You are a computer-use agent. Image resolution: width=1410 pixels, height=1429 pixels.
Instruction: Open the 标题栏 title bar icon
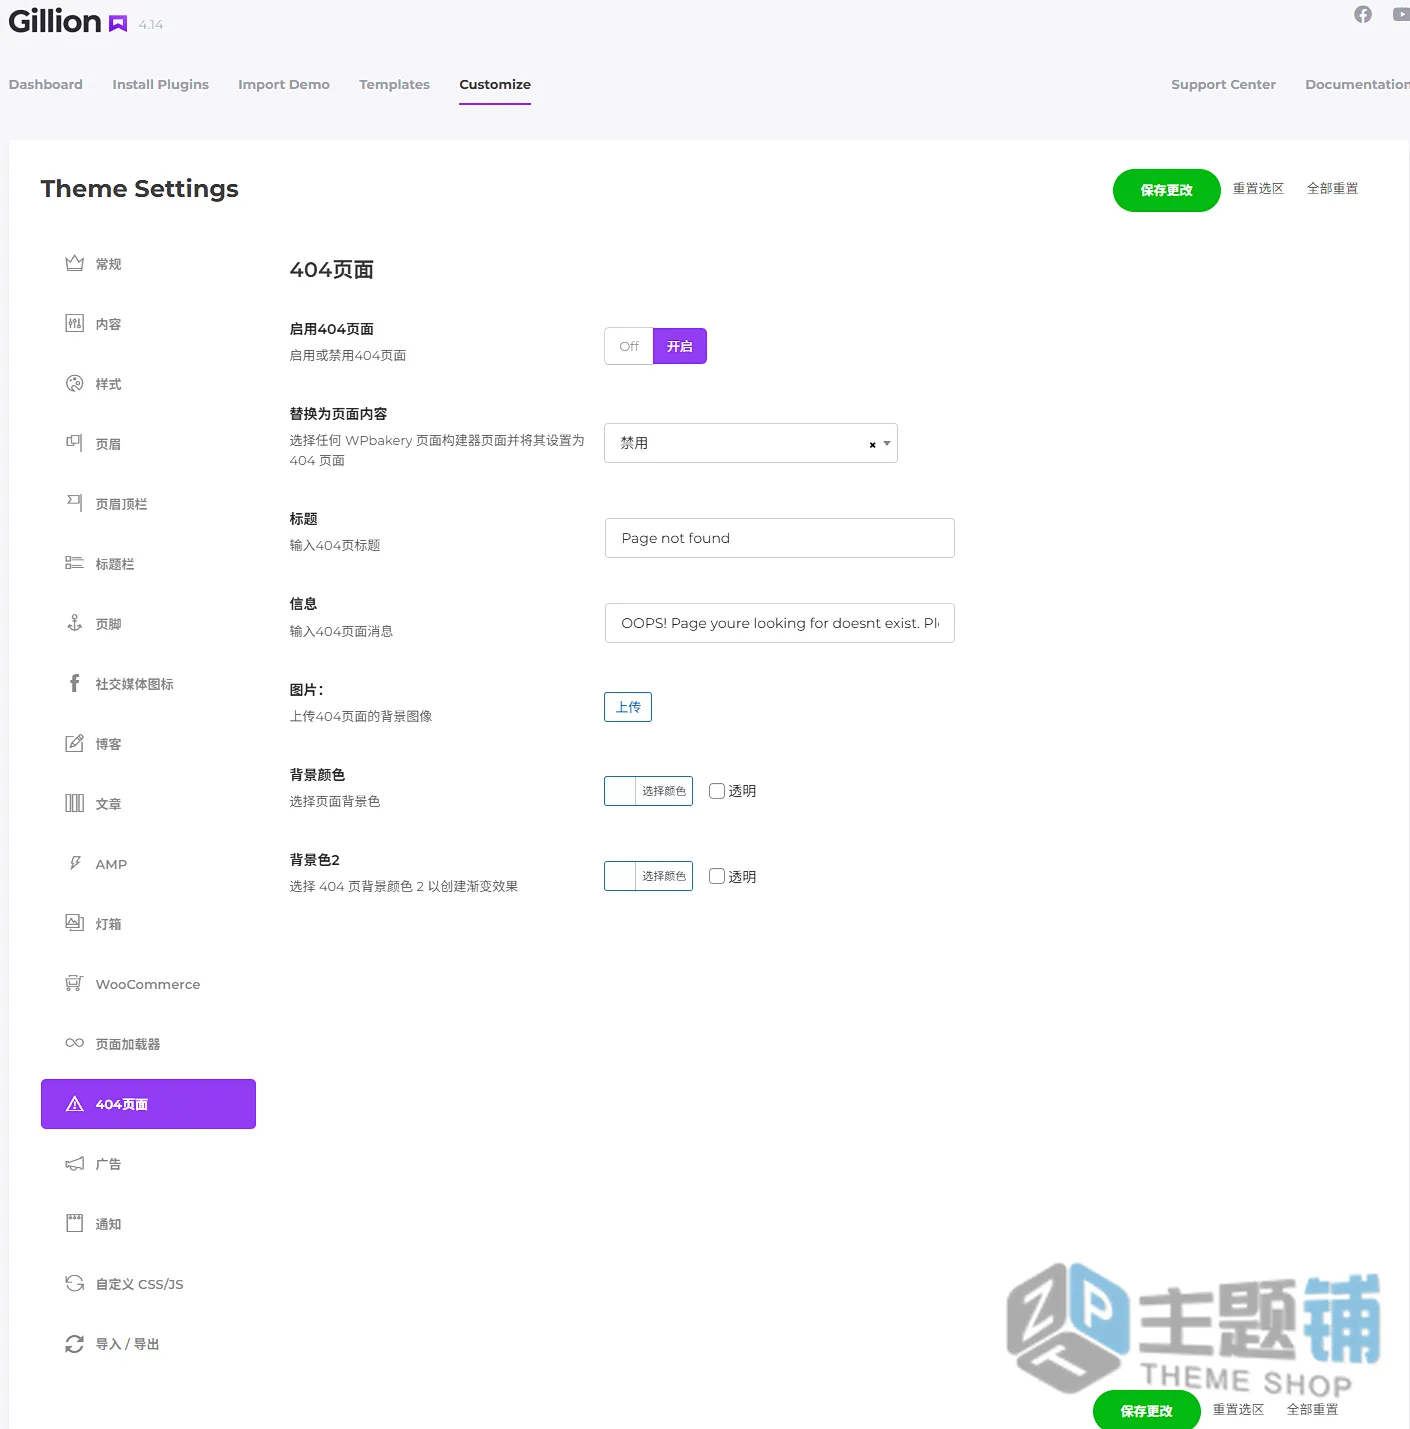tap(74, 563)
